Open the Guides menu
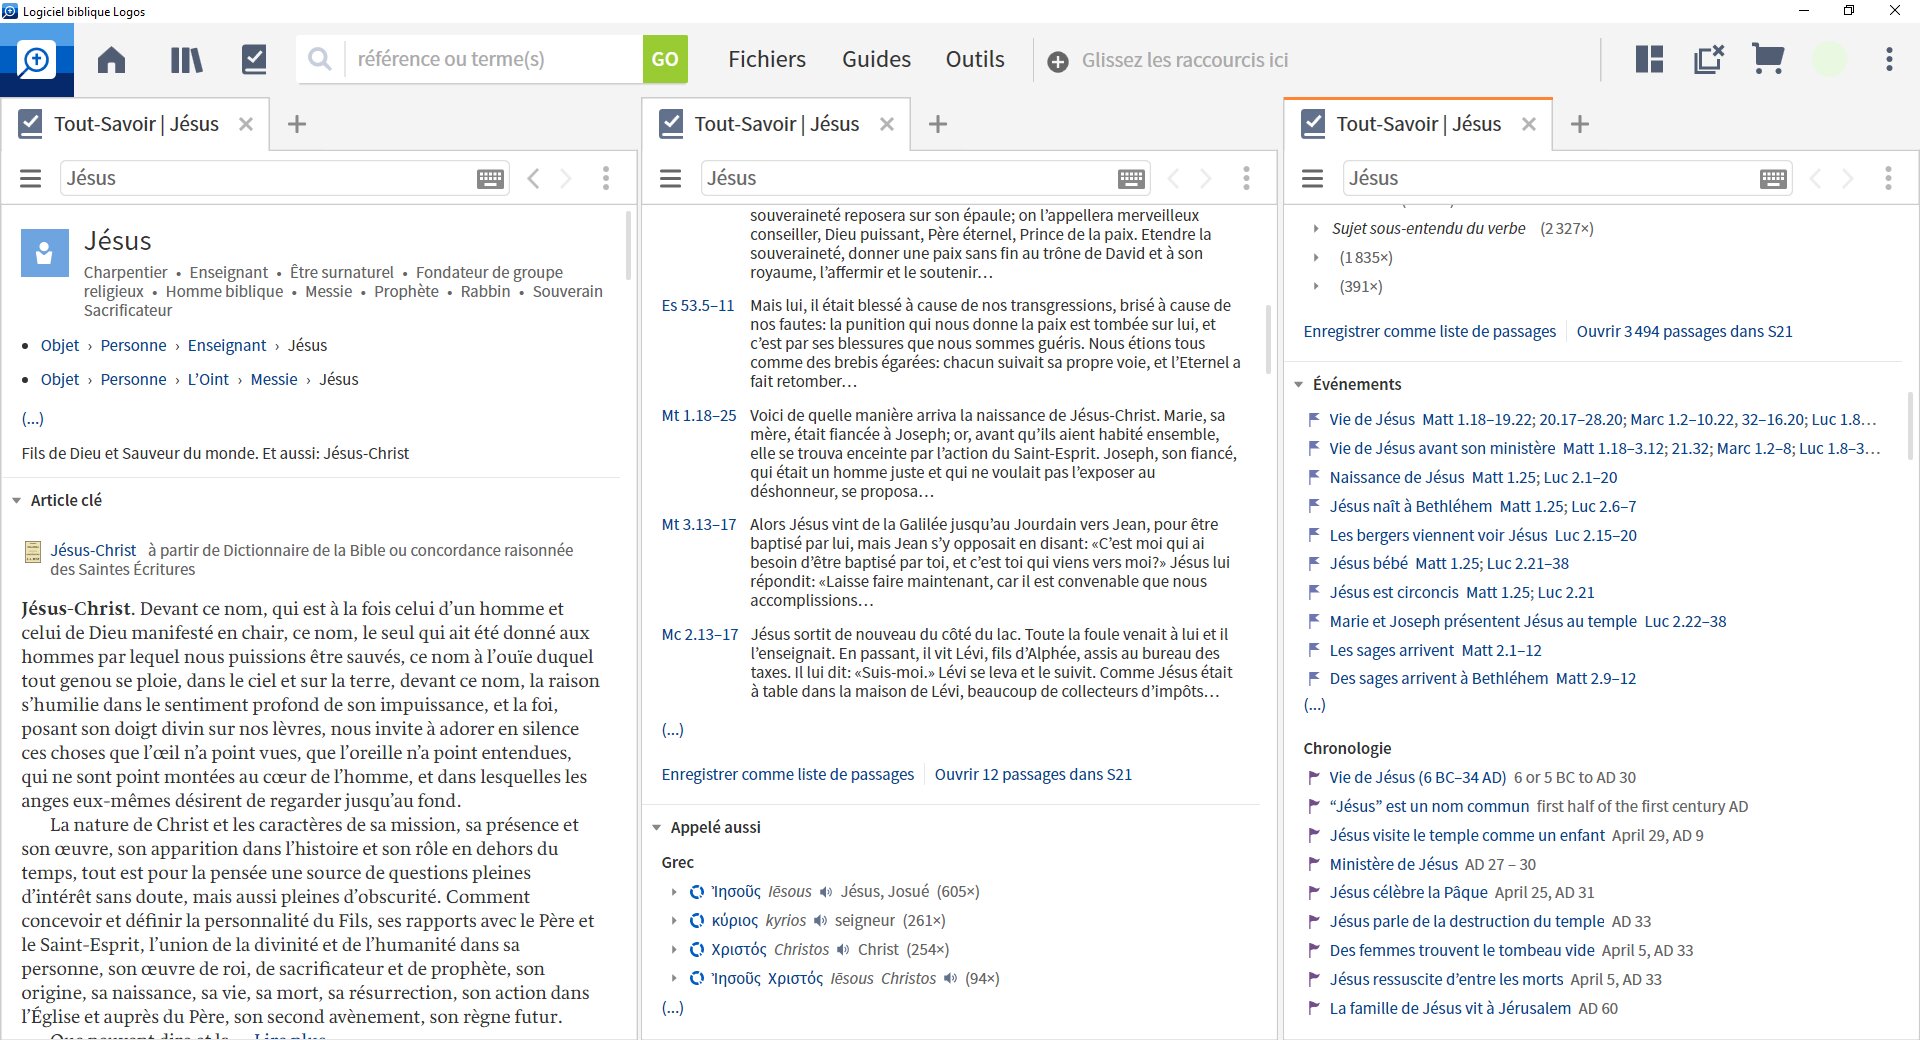 coord(876,59)
